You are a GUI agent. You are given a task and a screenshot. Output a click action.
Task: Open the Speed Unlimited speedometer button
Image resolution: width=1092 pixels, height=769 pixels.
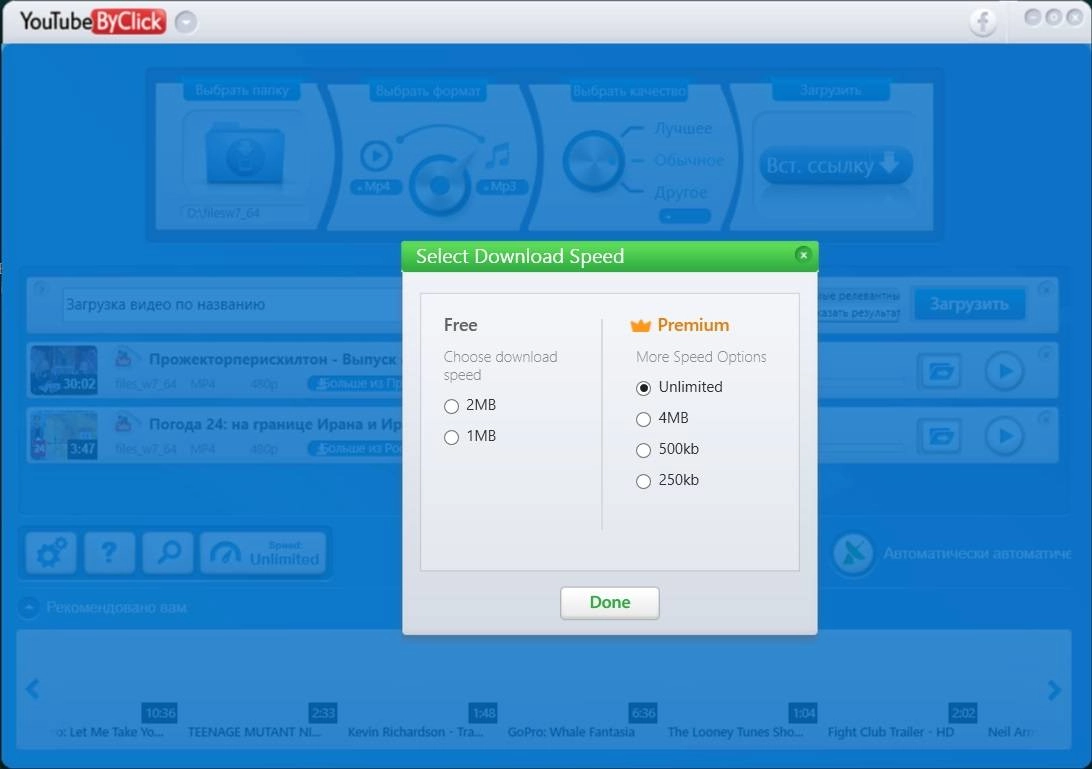click(x=263, y=553)
